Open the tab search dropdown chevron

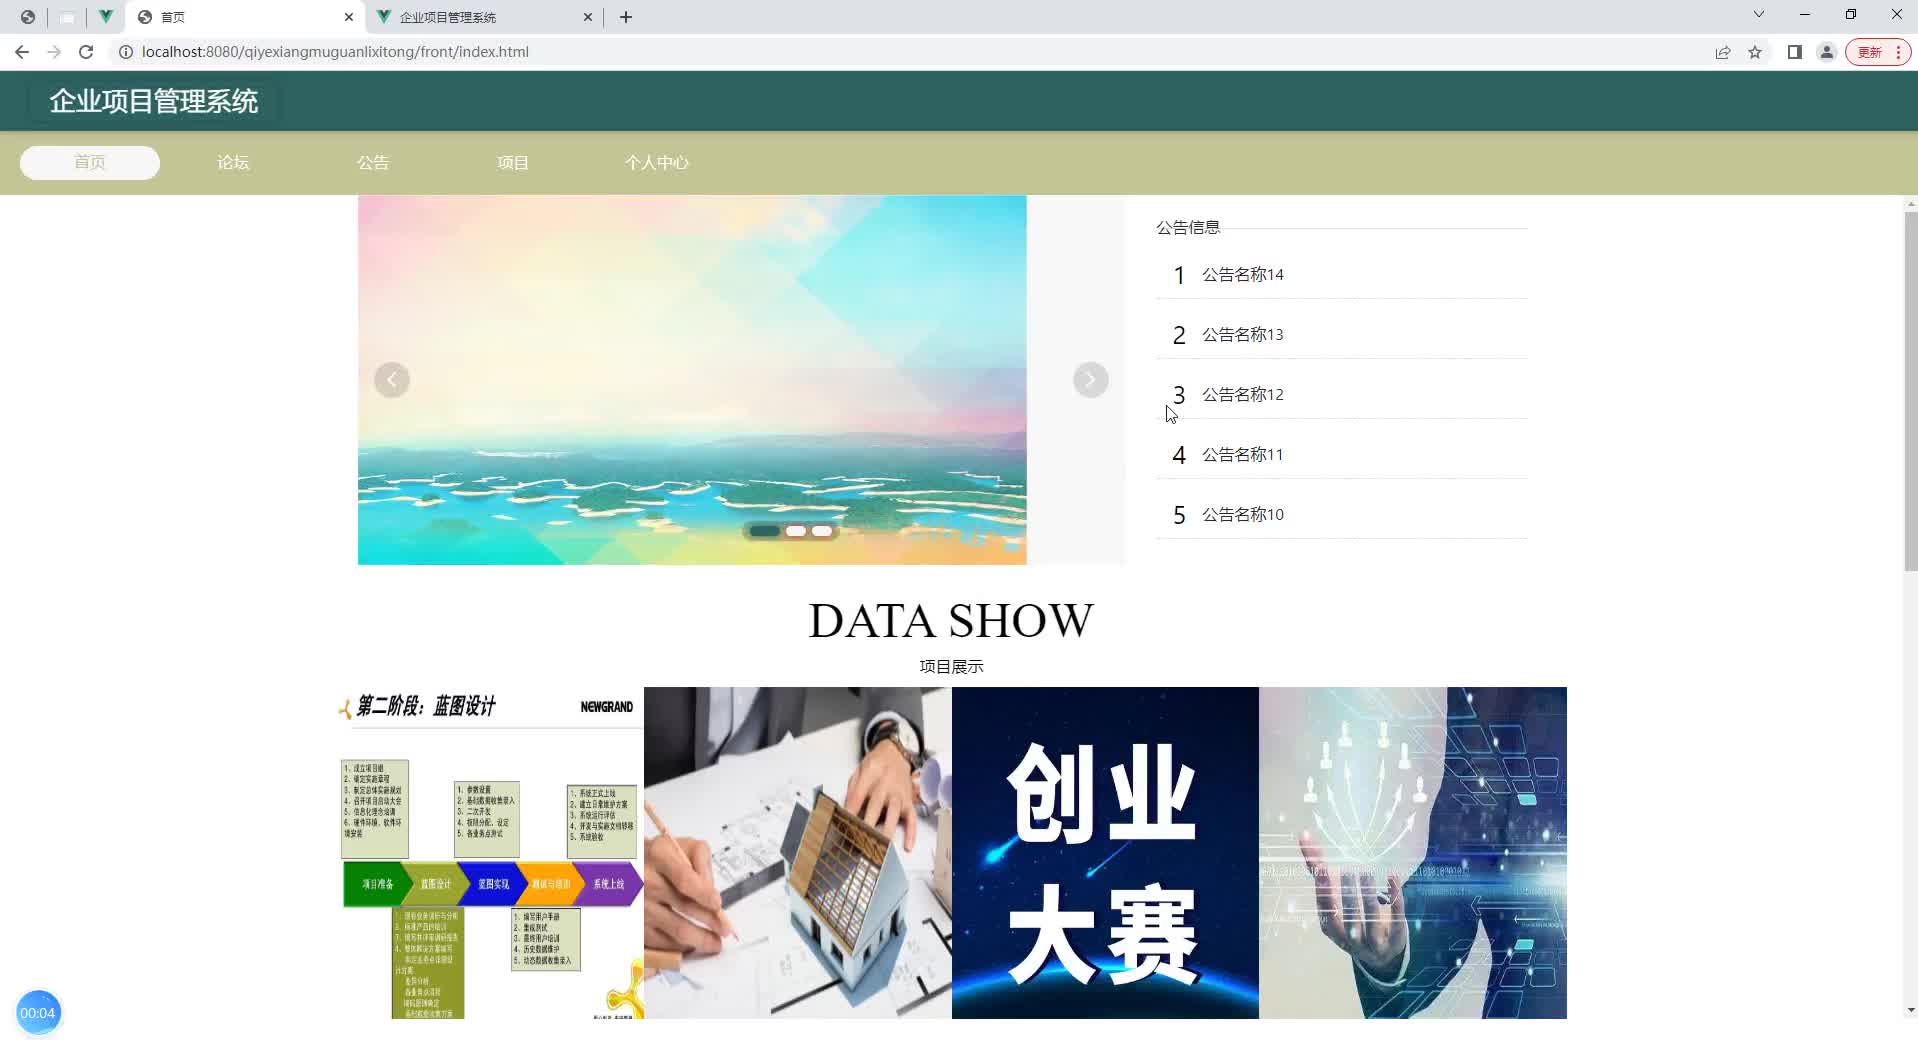tap(1759, 15)
